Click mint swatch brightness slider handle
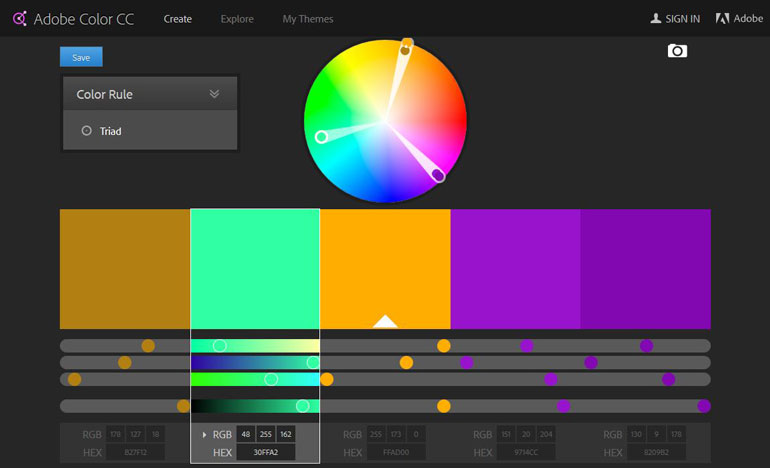Screen dimensions: 770x468 coord(302,406)
